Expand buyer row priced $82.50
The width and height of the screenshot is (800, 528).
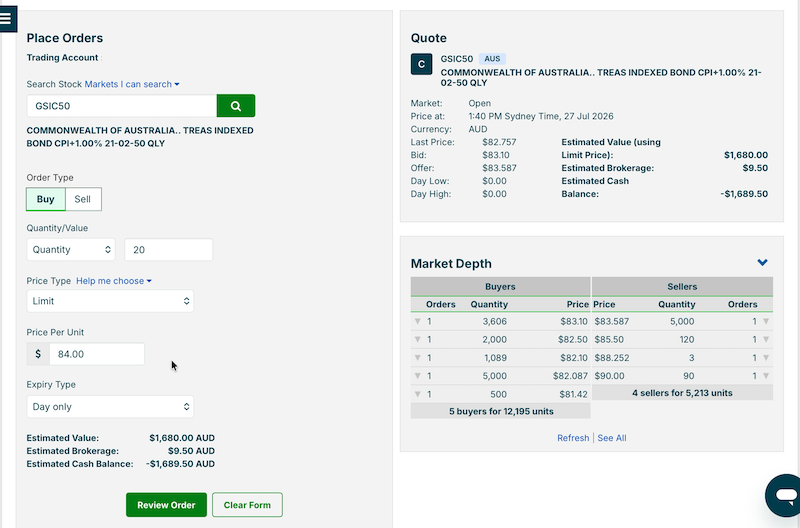tap(417, 339)
